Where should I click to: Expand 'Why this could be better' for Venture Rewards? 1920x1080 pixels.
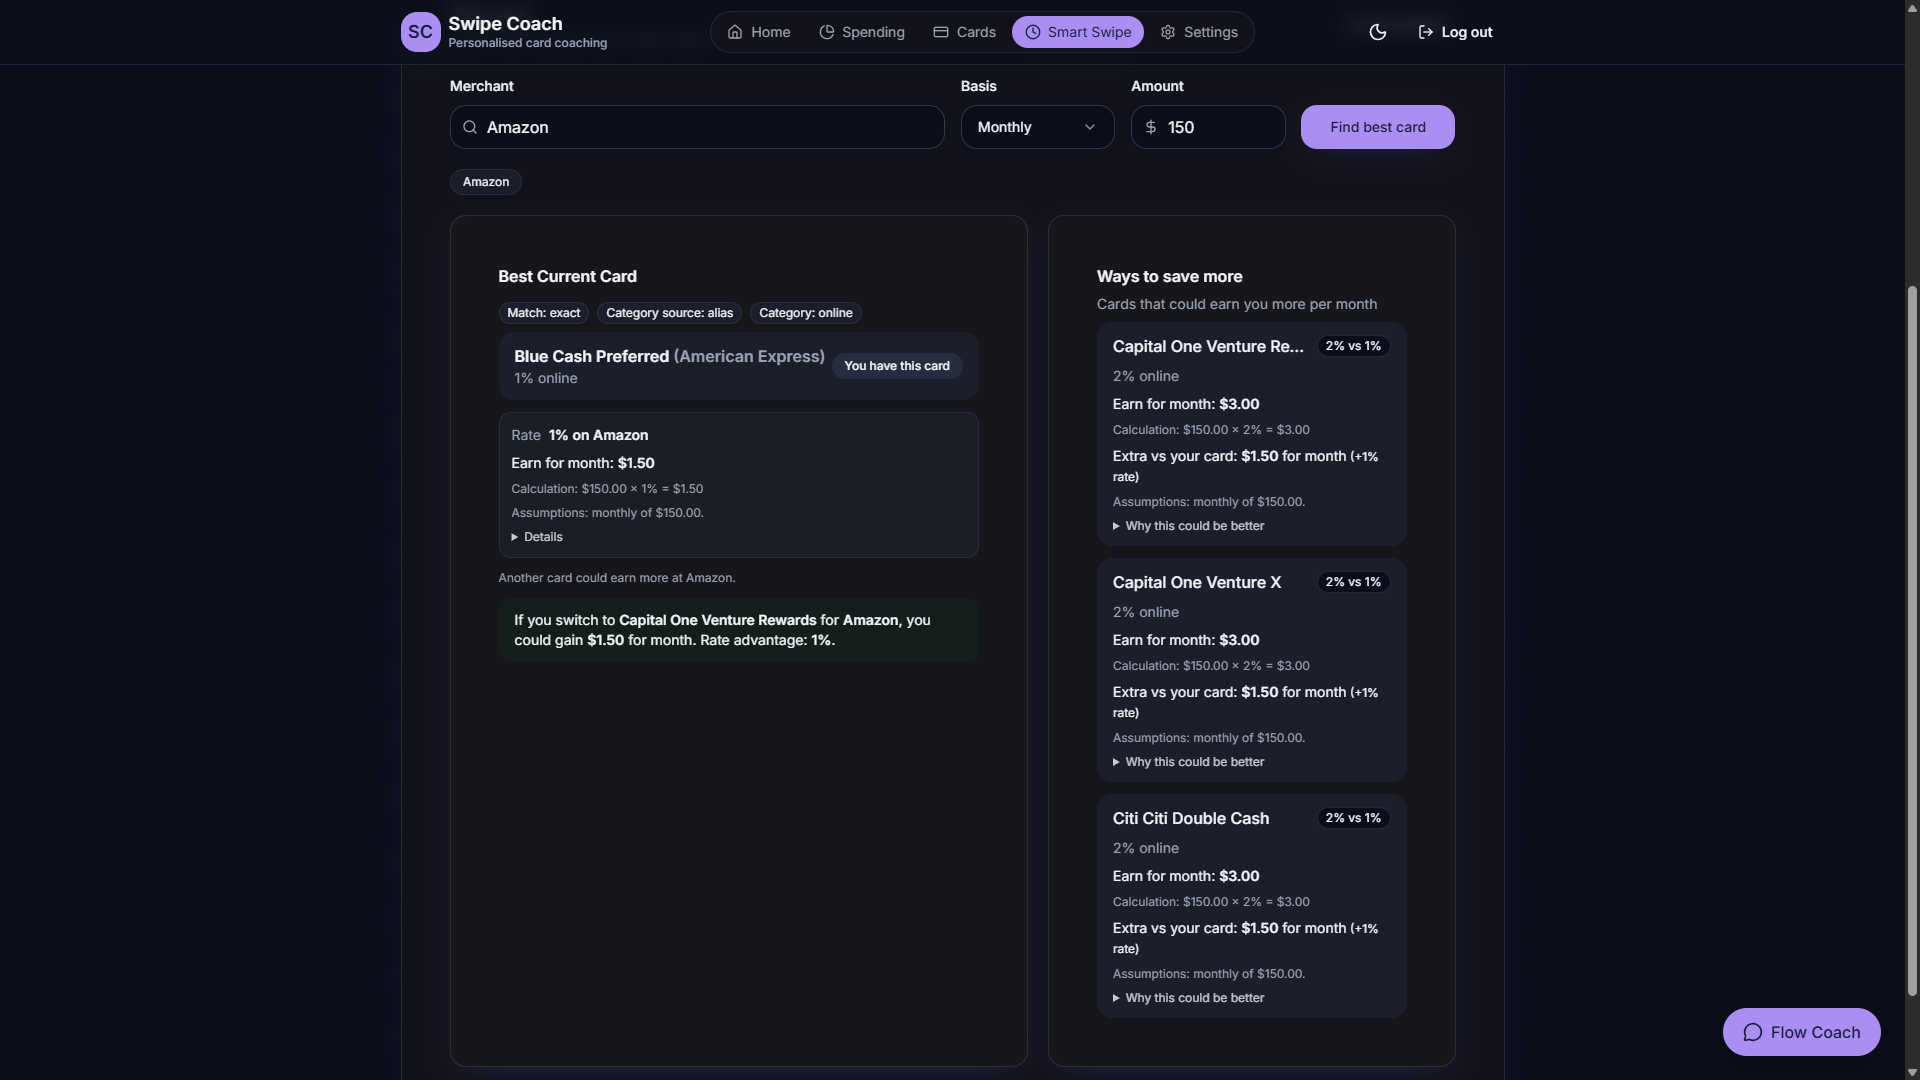click(1190, 526)
